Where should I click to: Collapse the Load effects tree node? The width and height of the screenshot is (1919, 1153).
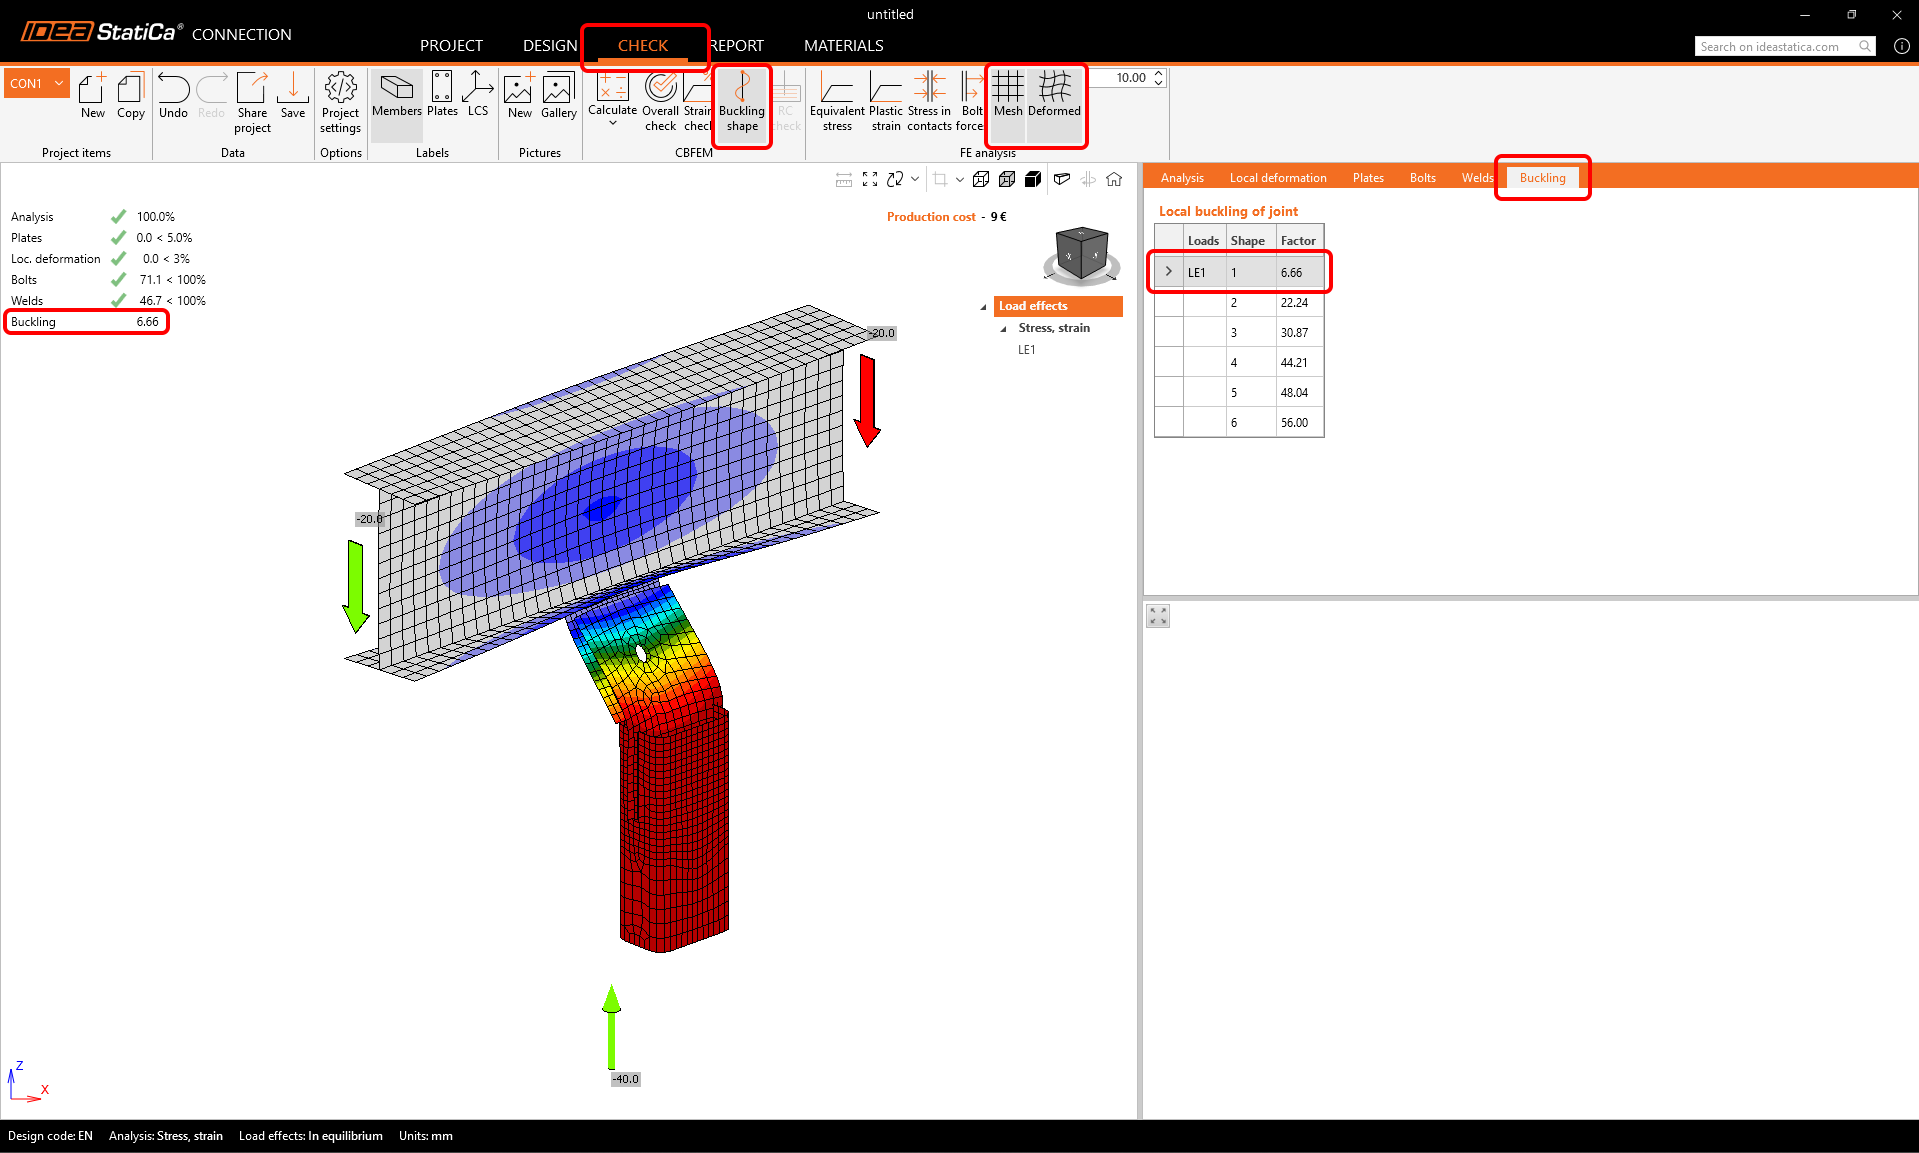click(983, 307)
